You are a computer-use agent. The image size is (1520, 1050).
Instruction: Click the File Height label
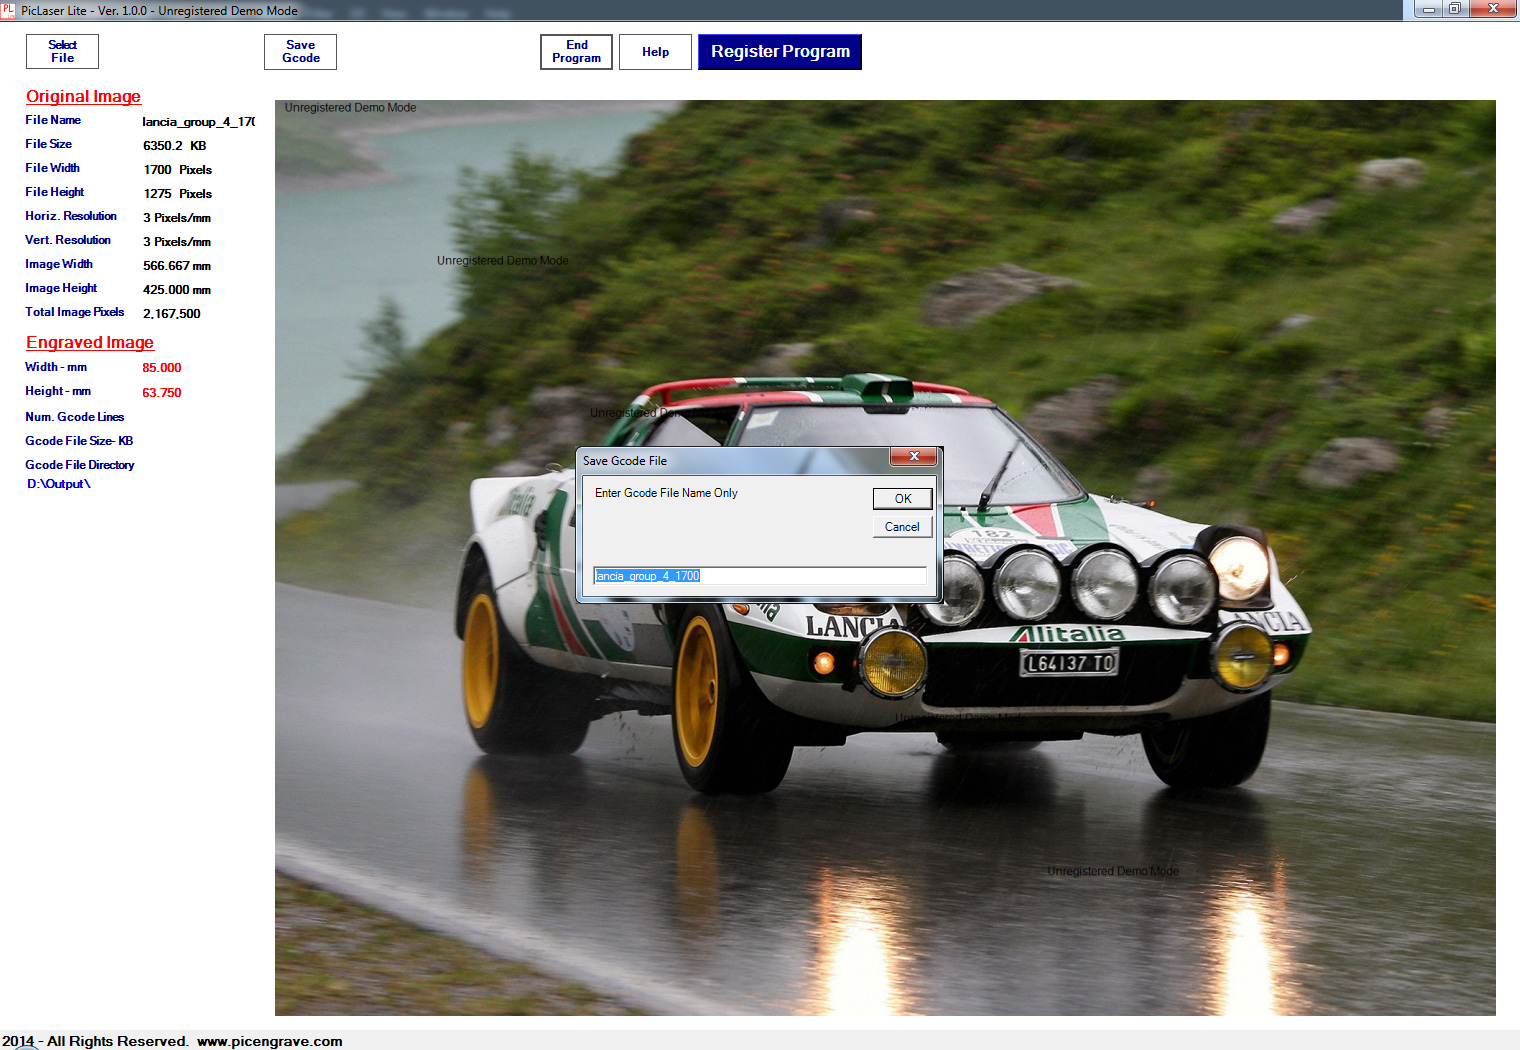55,192
